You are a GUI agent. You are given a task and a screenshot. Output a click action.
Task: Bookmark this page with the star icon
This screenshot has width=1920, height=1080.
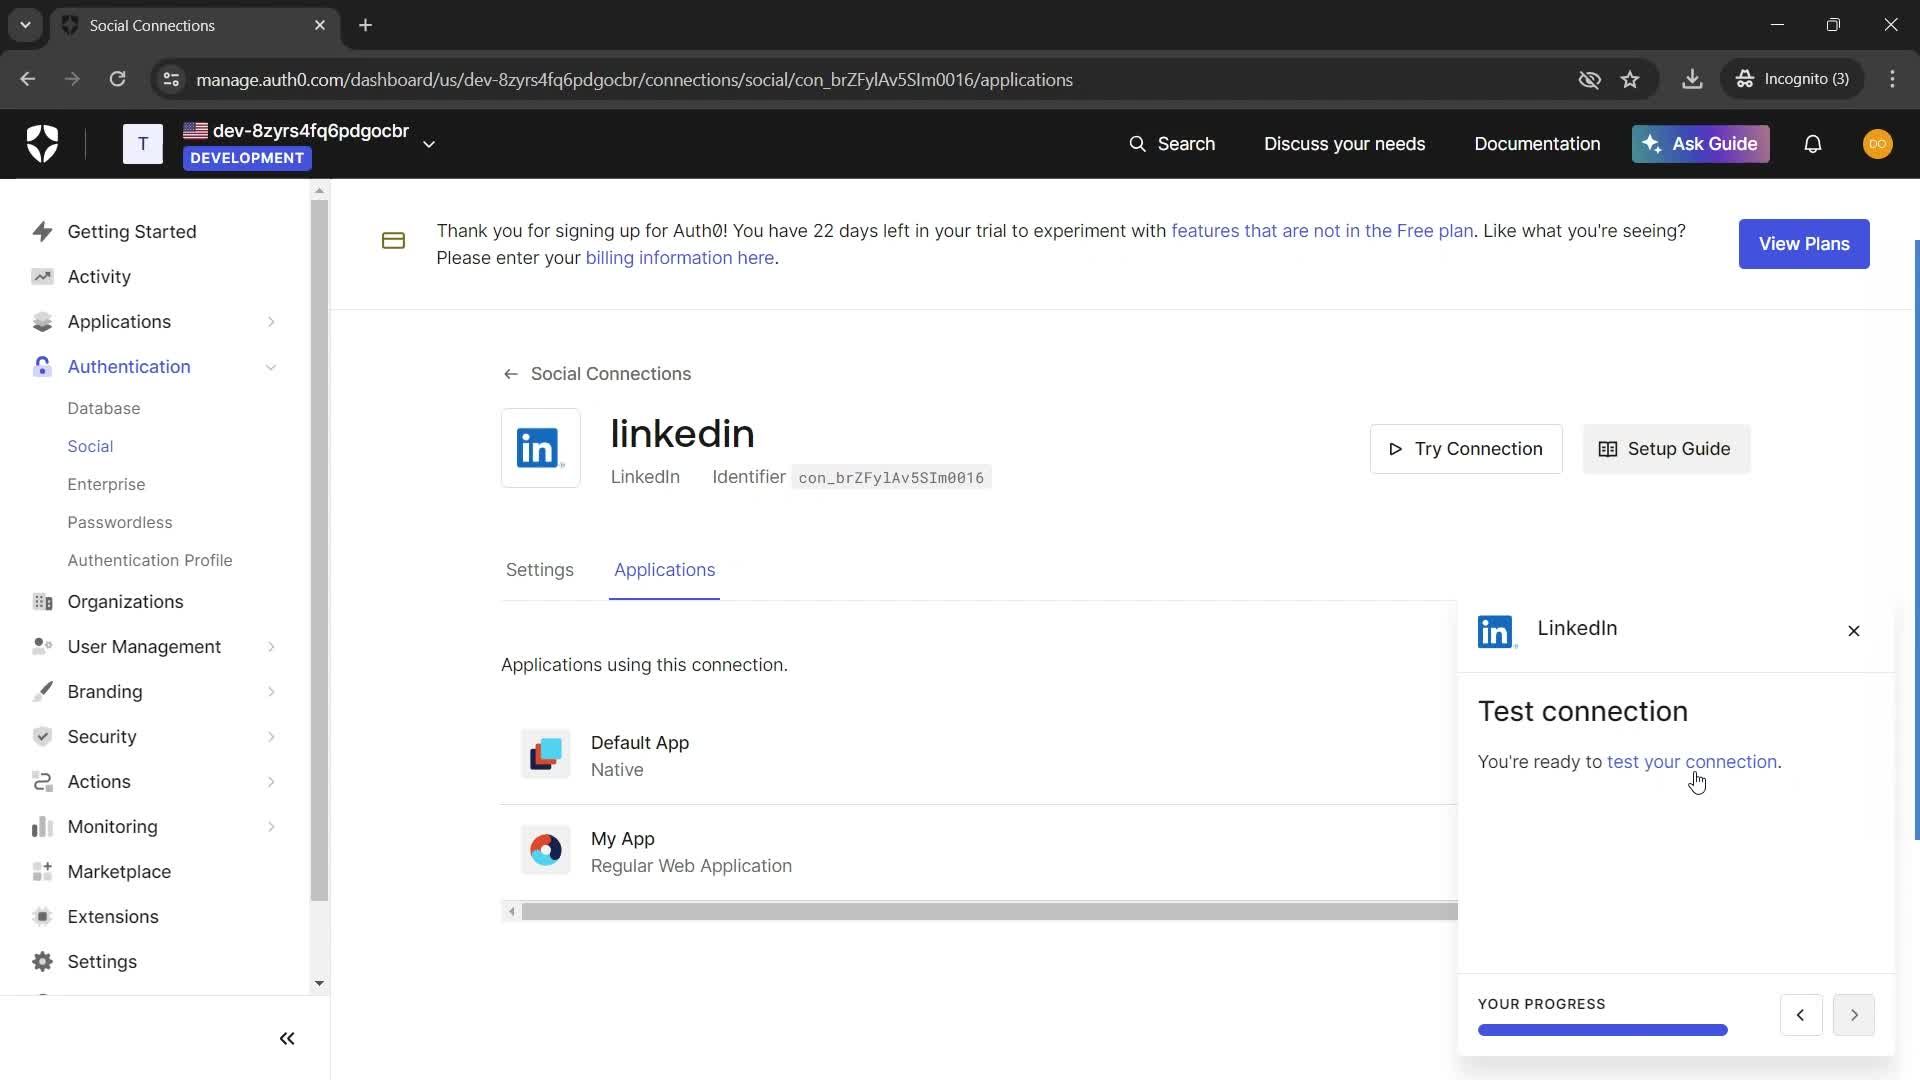(x=1630, y=79)
